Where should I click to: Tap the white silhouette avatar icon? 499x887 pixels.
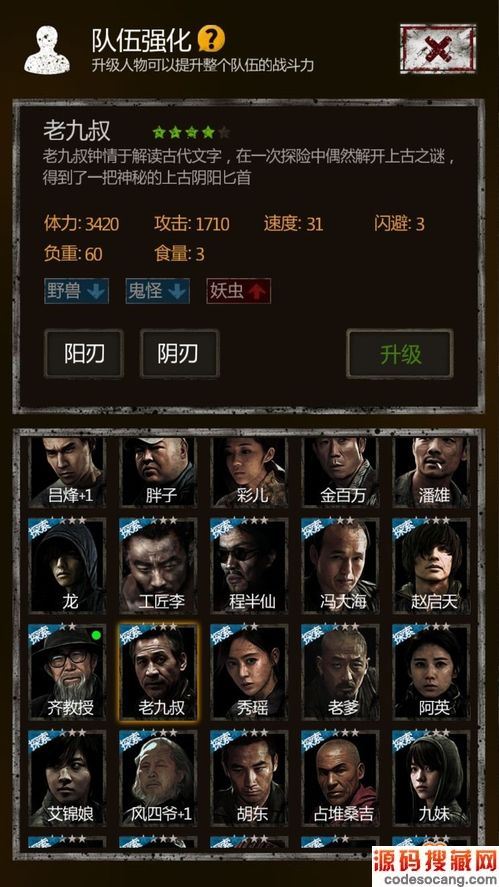47,50
